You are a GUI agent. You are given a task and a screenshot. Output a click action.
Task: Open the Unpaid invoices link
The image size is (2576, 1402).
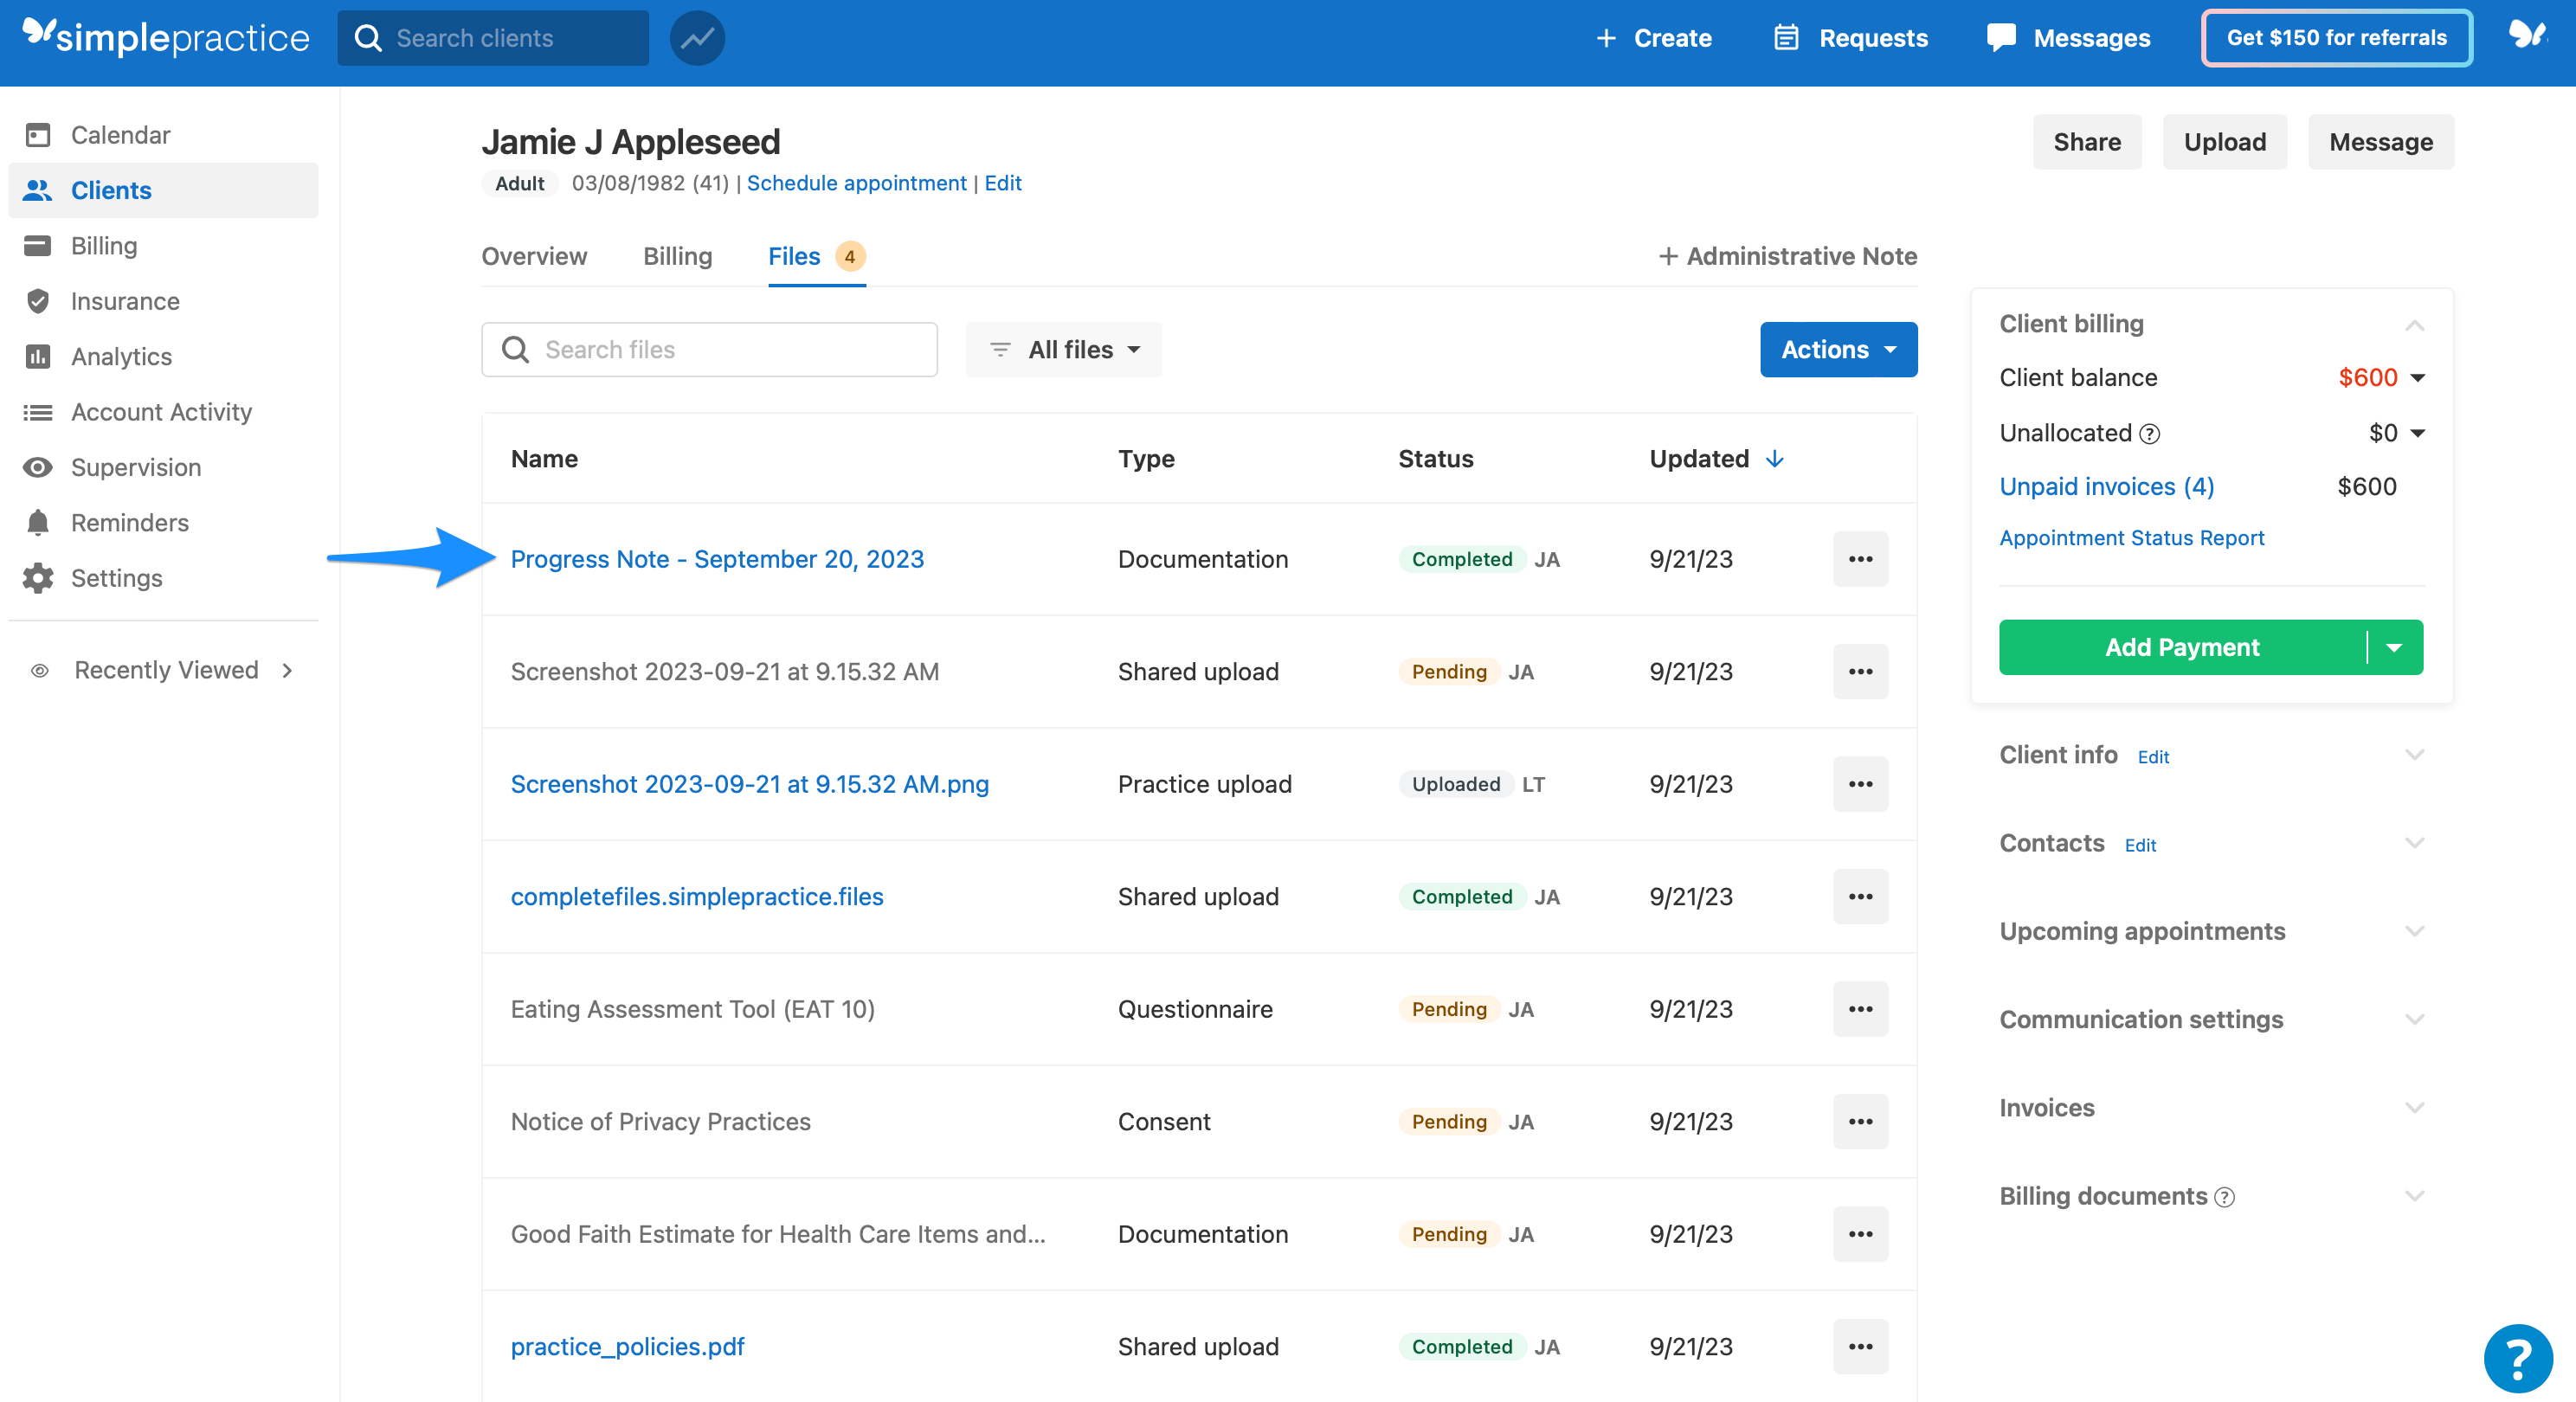2106,487
